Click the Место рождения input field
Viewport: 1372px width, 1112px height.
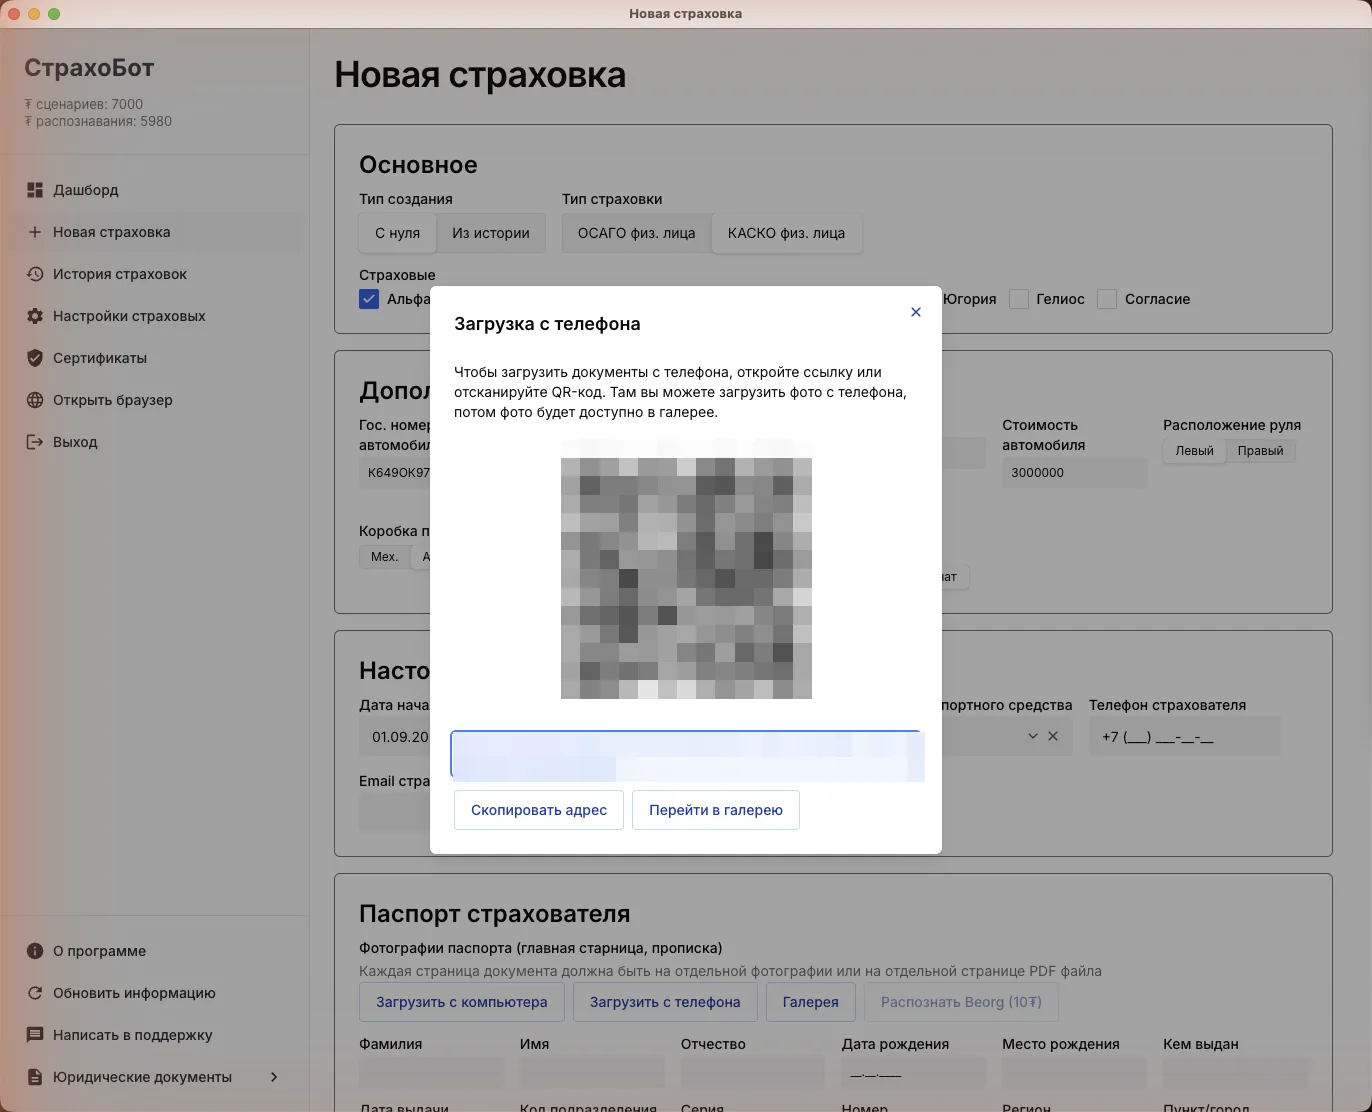coord(1074,1074)
